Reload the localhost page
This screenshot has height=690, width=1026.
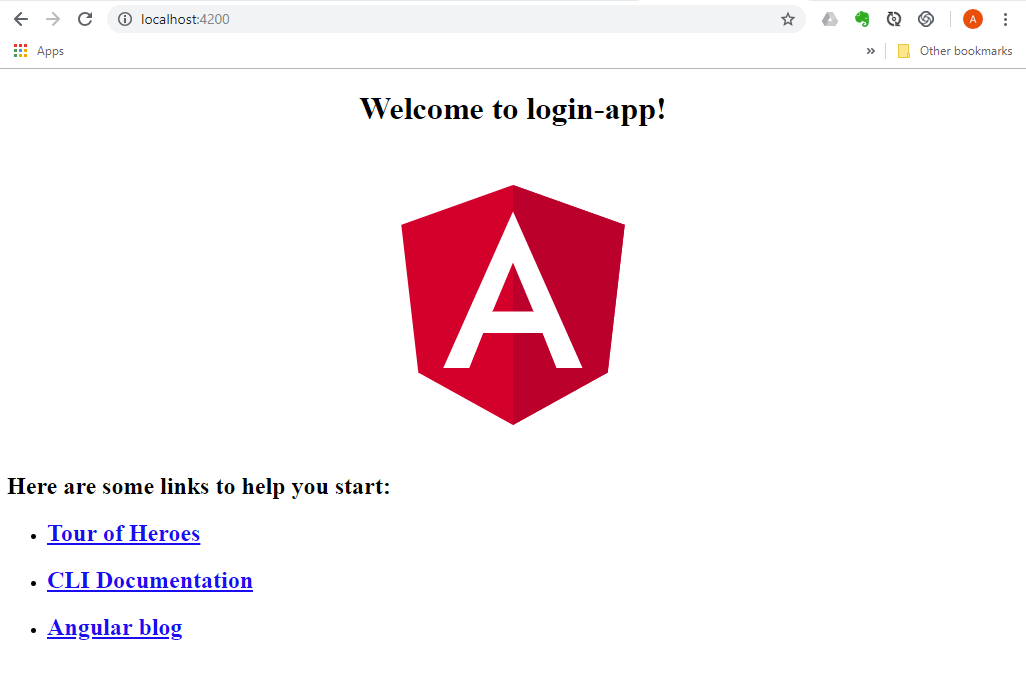tap(85, 18)
